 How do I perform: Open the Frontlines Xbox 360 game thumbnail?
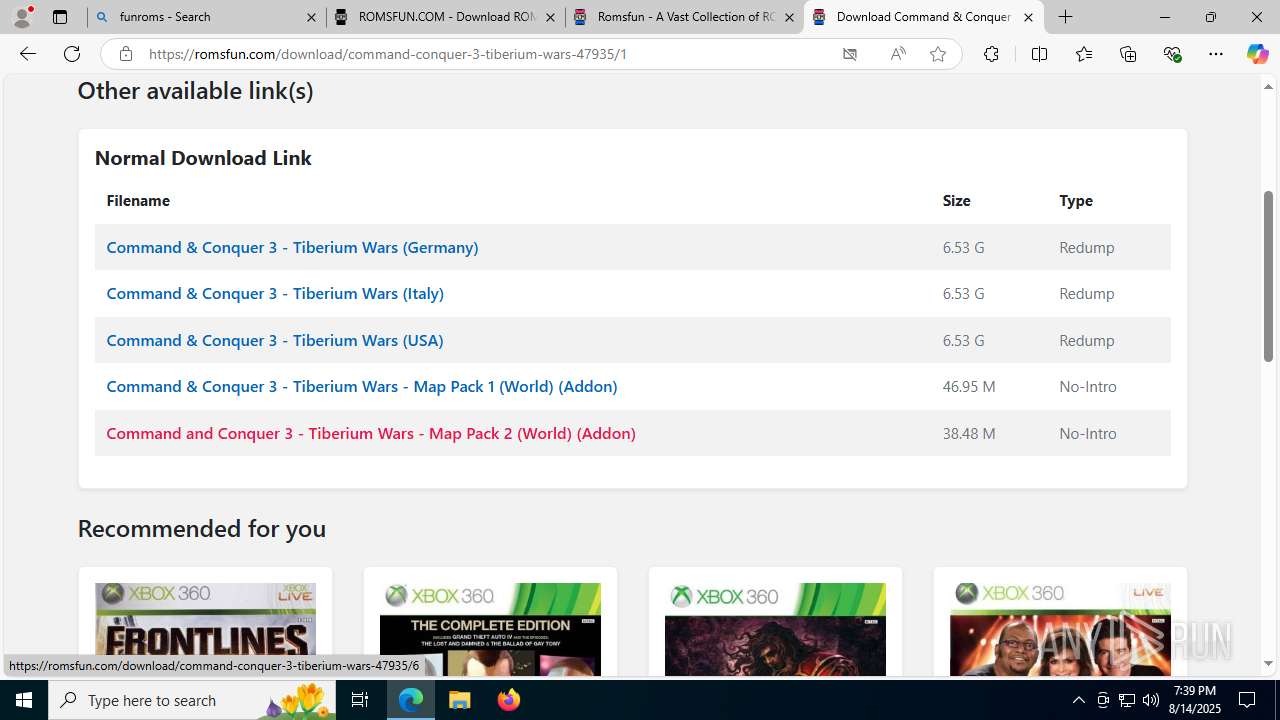coord(205,629)
